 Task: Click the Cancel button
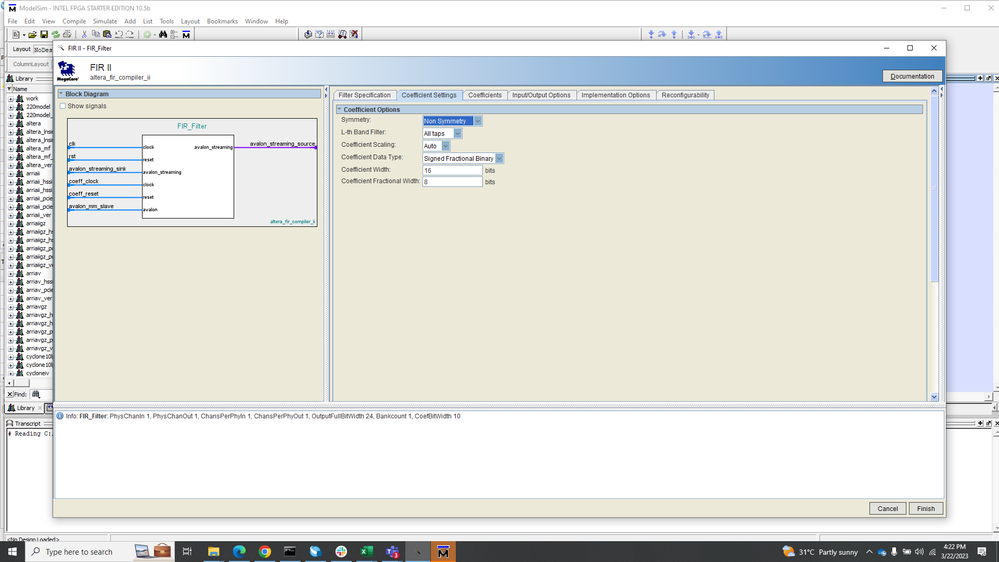[x=888, y=508]
